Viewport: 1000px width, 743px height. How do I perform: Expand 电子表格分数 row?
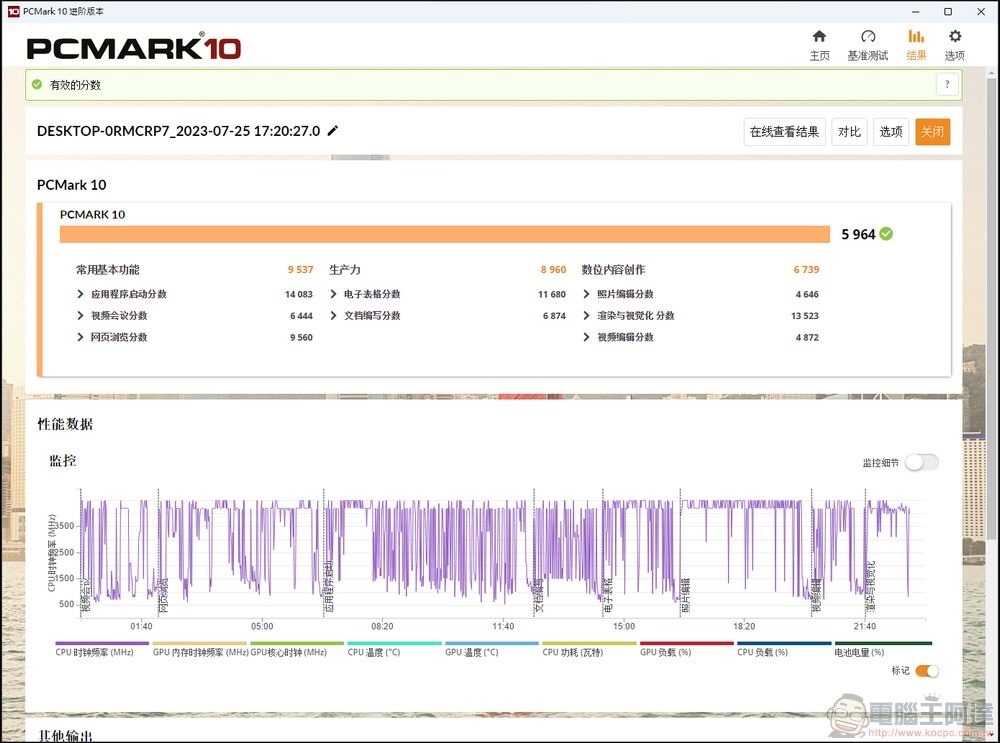tap(334, 294)
